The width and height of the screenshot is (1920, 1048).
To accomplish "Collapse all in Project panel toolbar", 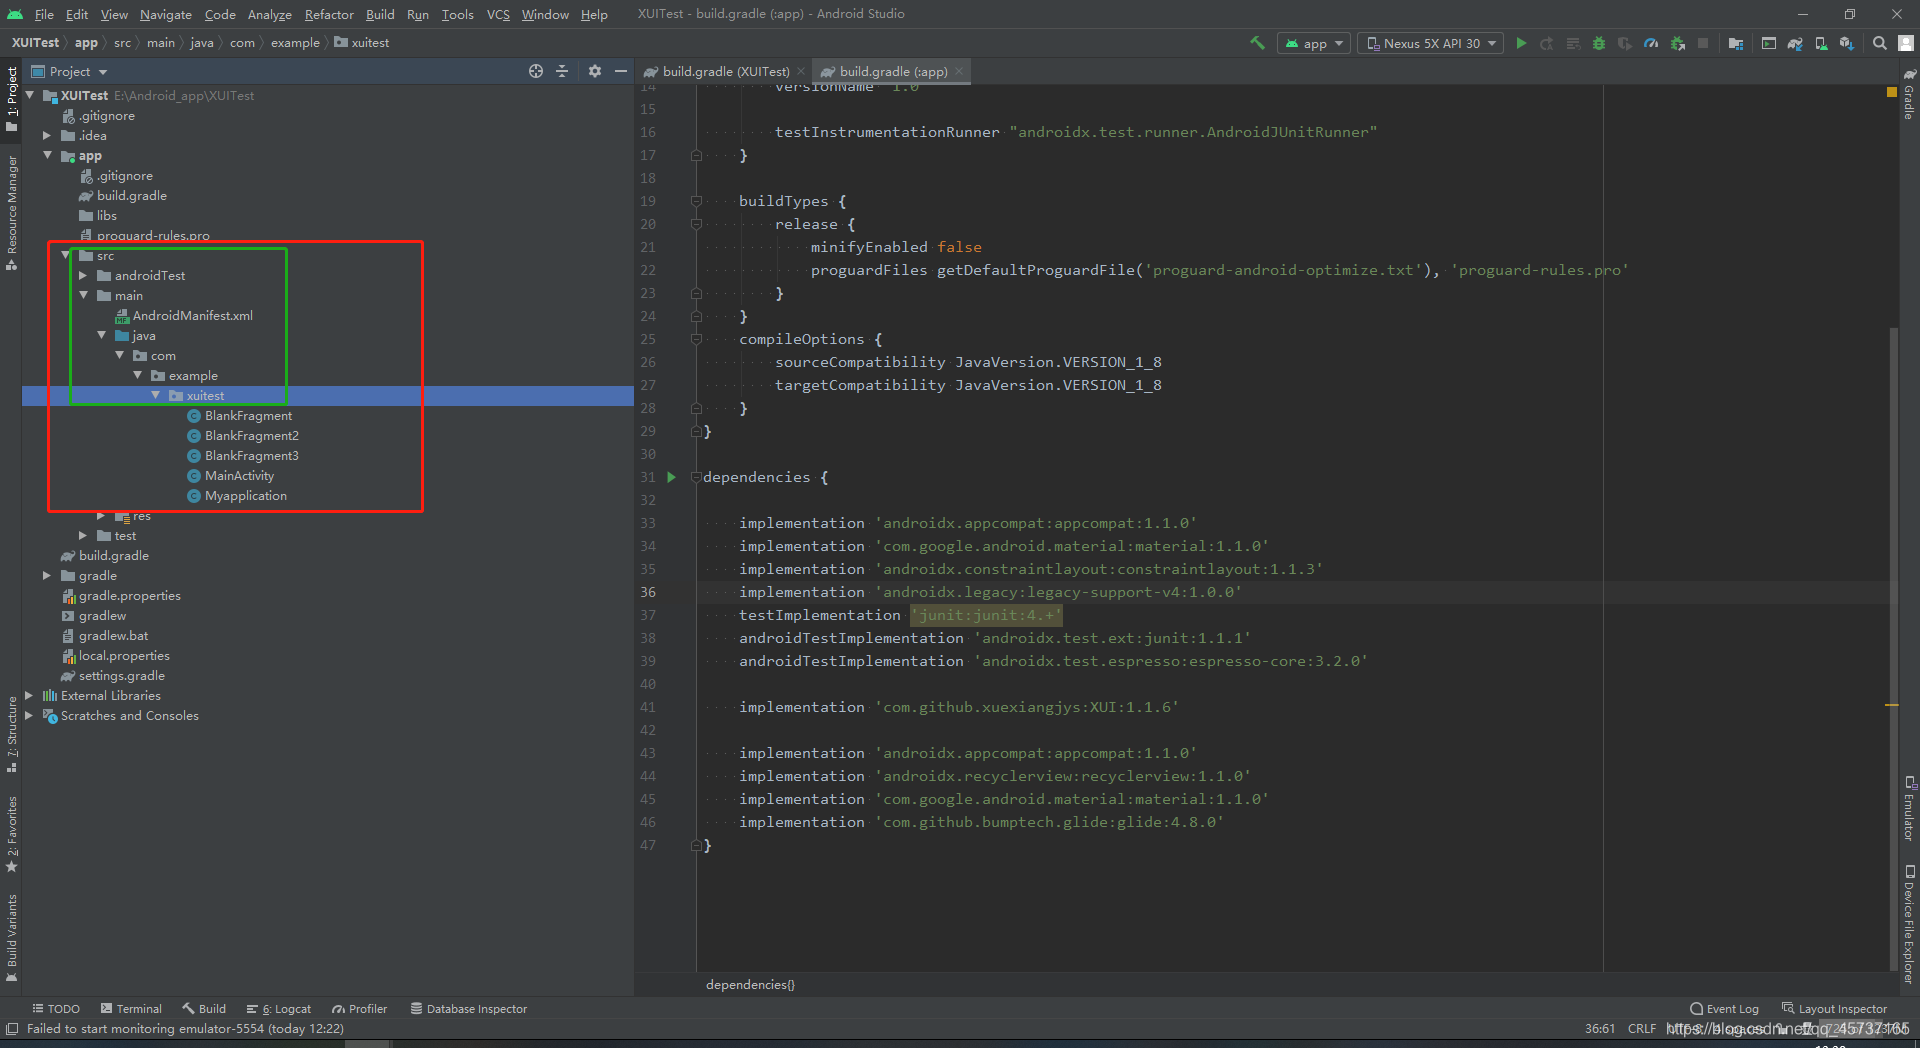I will 562,71.
